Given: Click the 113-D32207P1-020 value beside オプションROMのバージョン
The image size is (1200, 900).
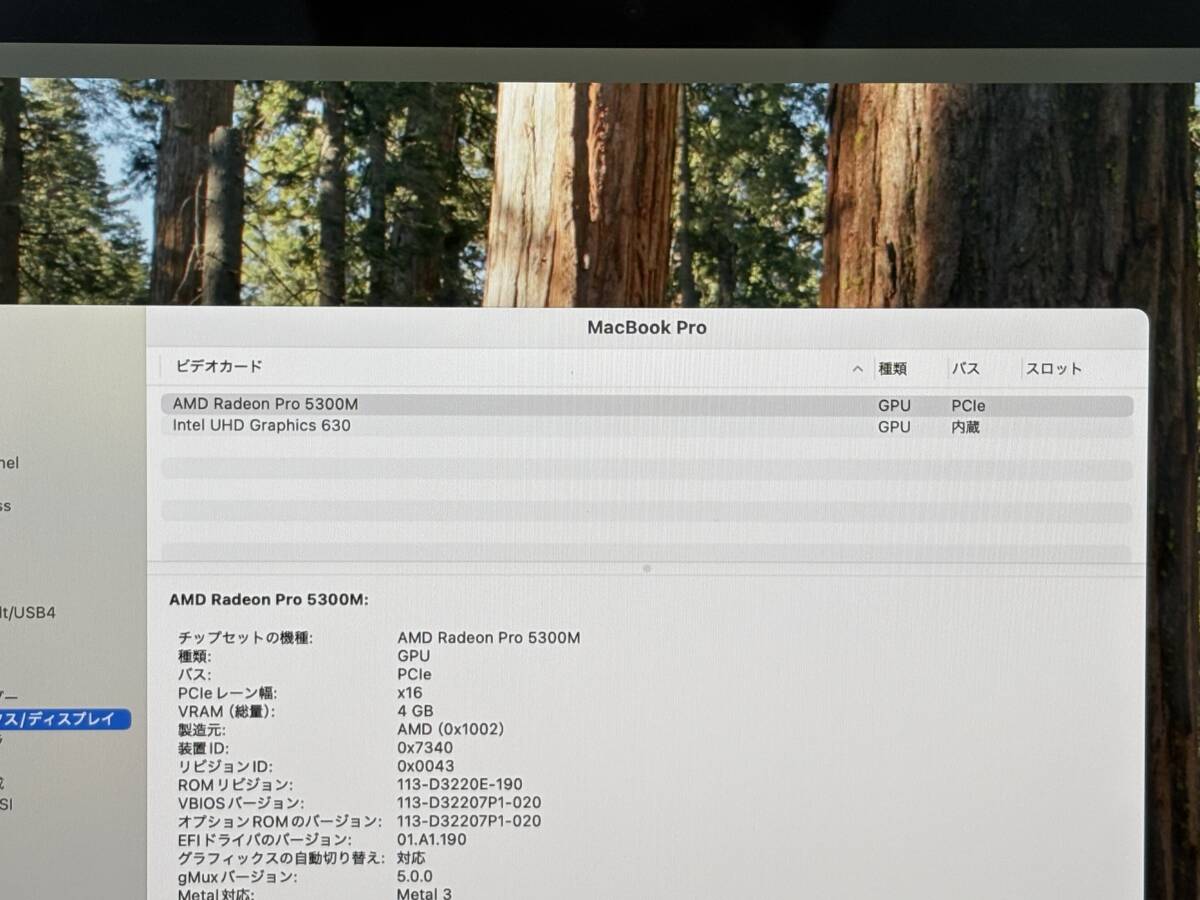Looking at the screenshot, I should click(469, 821).
